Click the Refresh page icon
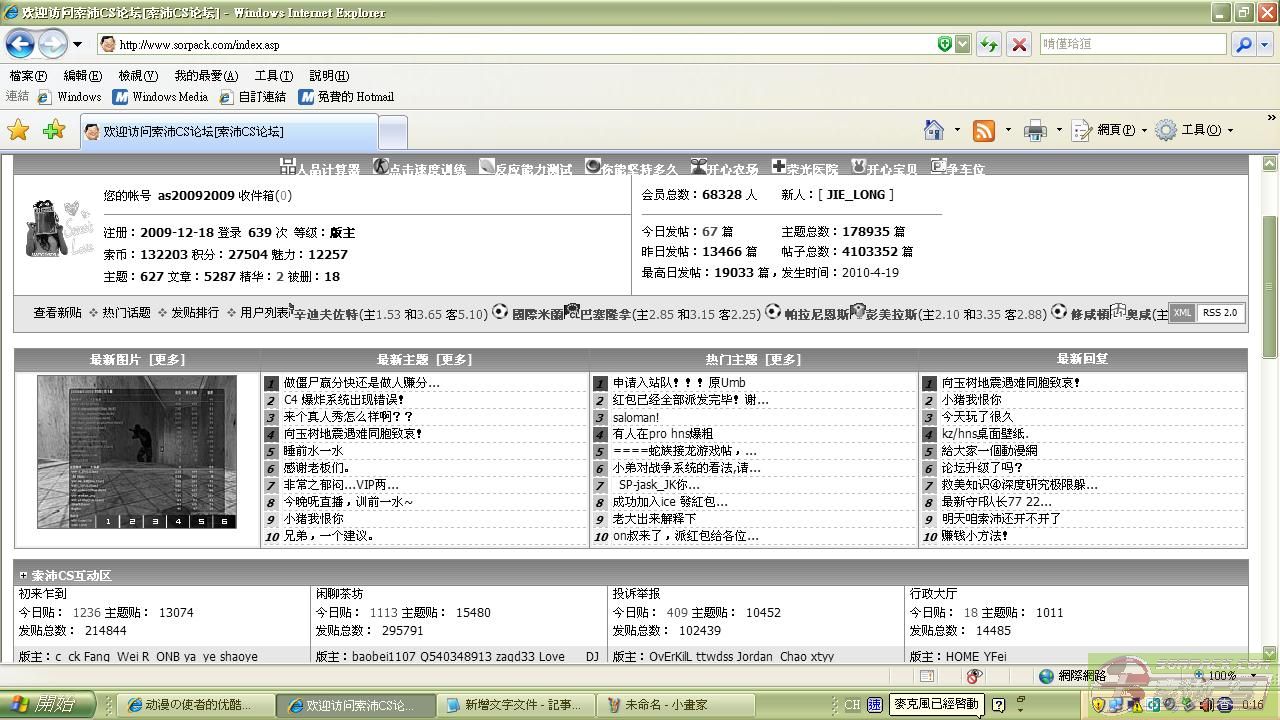The width and height of the screenshot is (1280, 720). tap(988, 44)
